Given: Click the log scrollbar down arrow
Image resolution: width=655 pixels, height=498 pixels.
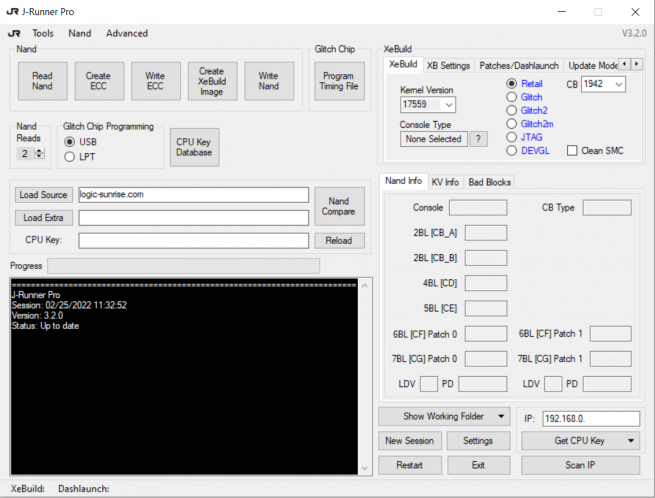Looking at the screenshot, I should click(x=365, y=468).
